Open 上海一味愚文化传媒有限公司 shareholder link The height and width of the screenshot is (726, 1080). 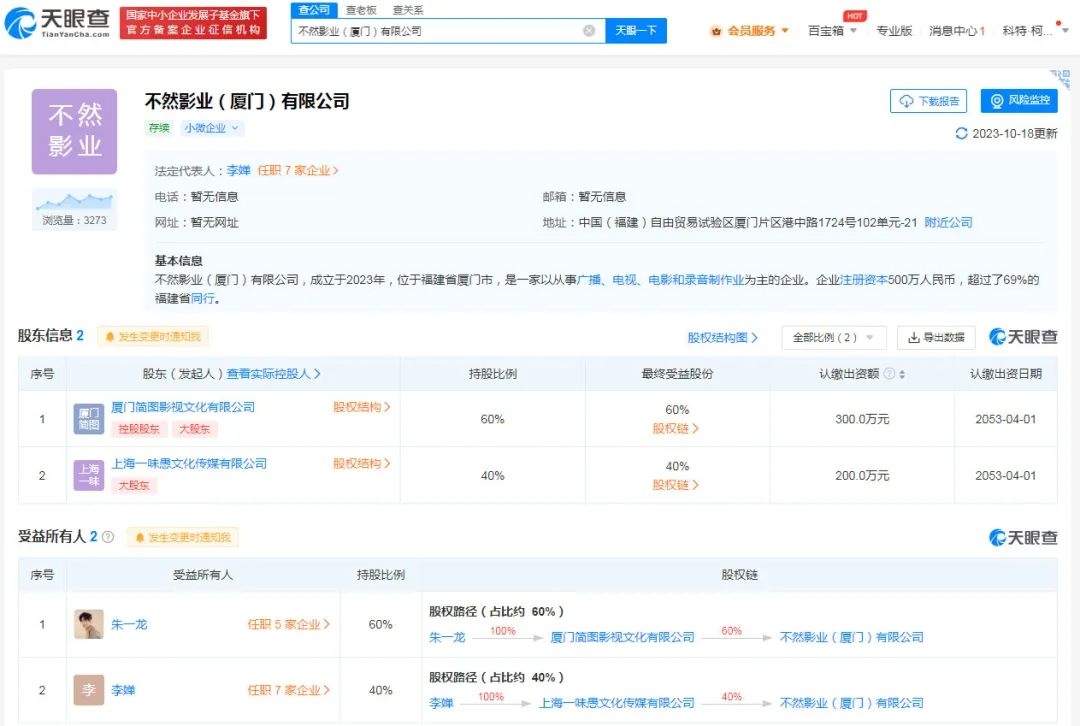189,464
